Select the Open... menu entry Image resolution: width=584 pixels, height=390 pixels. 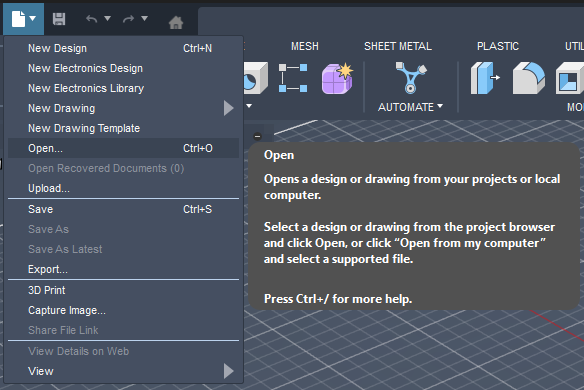[123, 148]
